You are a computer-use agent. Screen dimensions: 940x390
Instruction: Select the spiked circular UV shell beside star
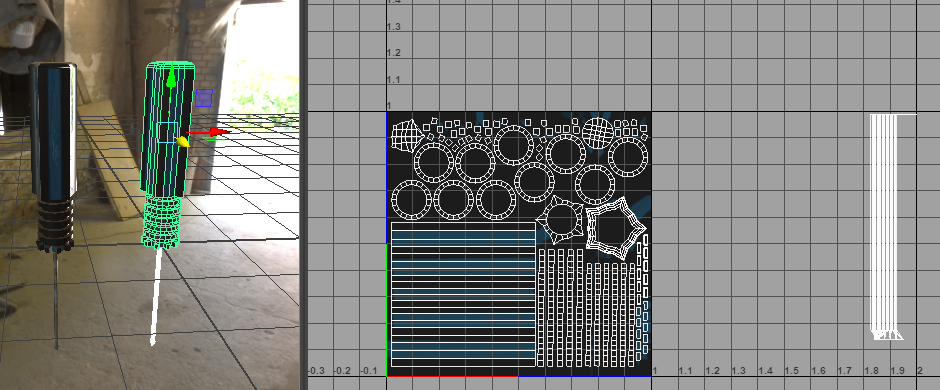tap(560, 221)
